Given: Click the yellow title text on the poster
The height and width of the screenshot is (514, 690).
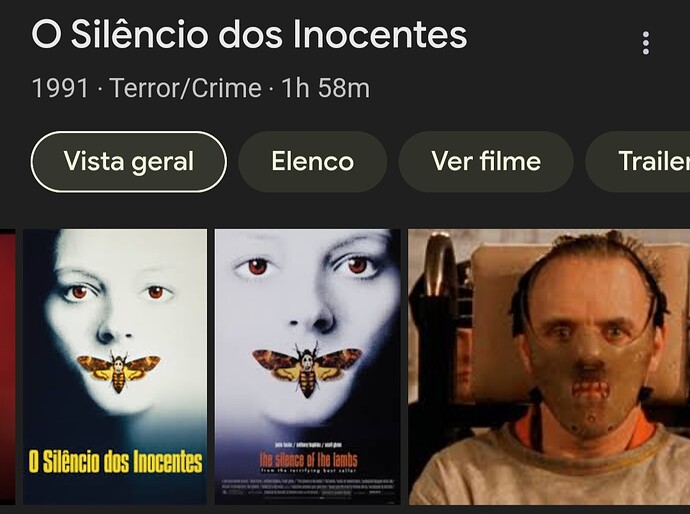Looking at the screenshot, I should 115,462.
